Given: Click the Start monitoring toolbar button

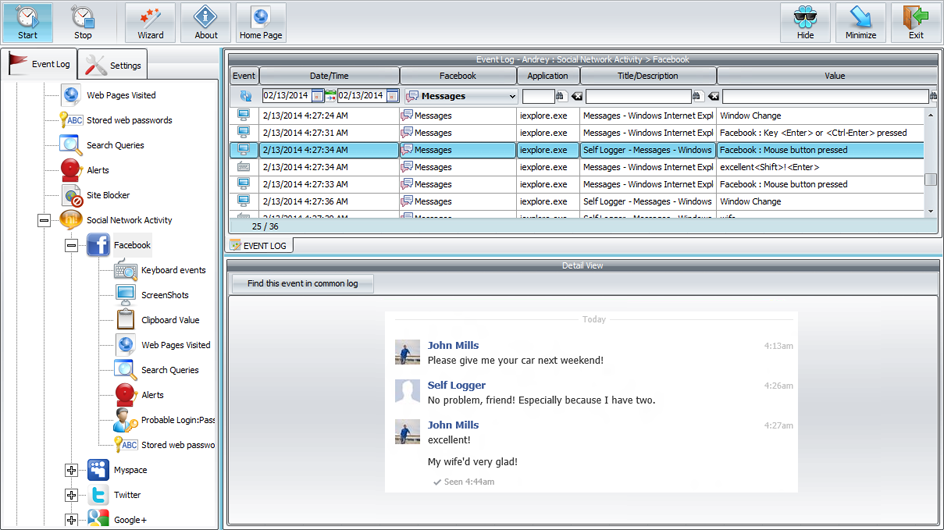Looking at the screenshot, I should (27, 22).
